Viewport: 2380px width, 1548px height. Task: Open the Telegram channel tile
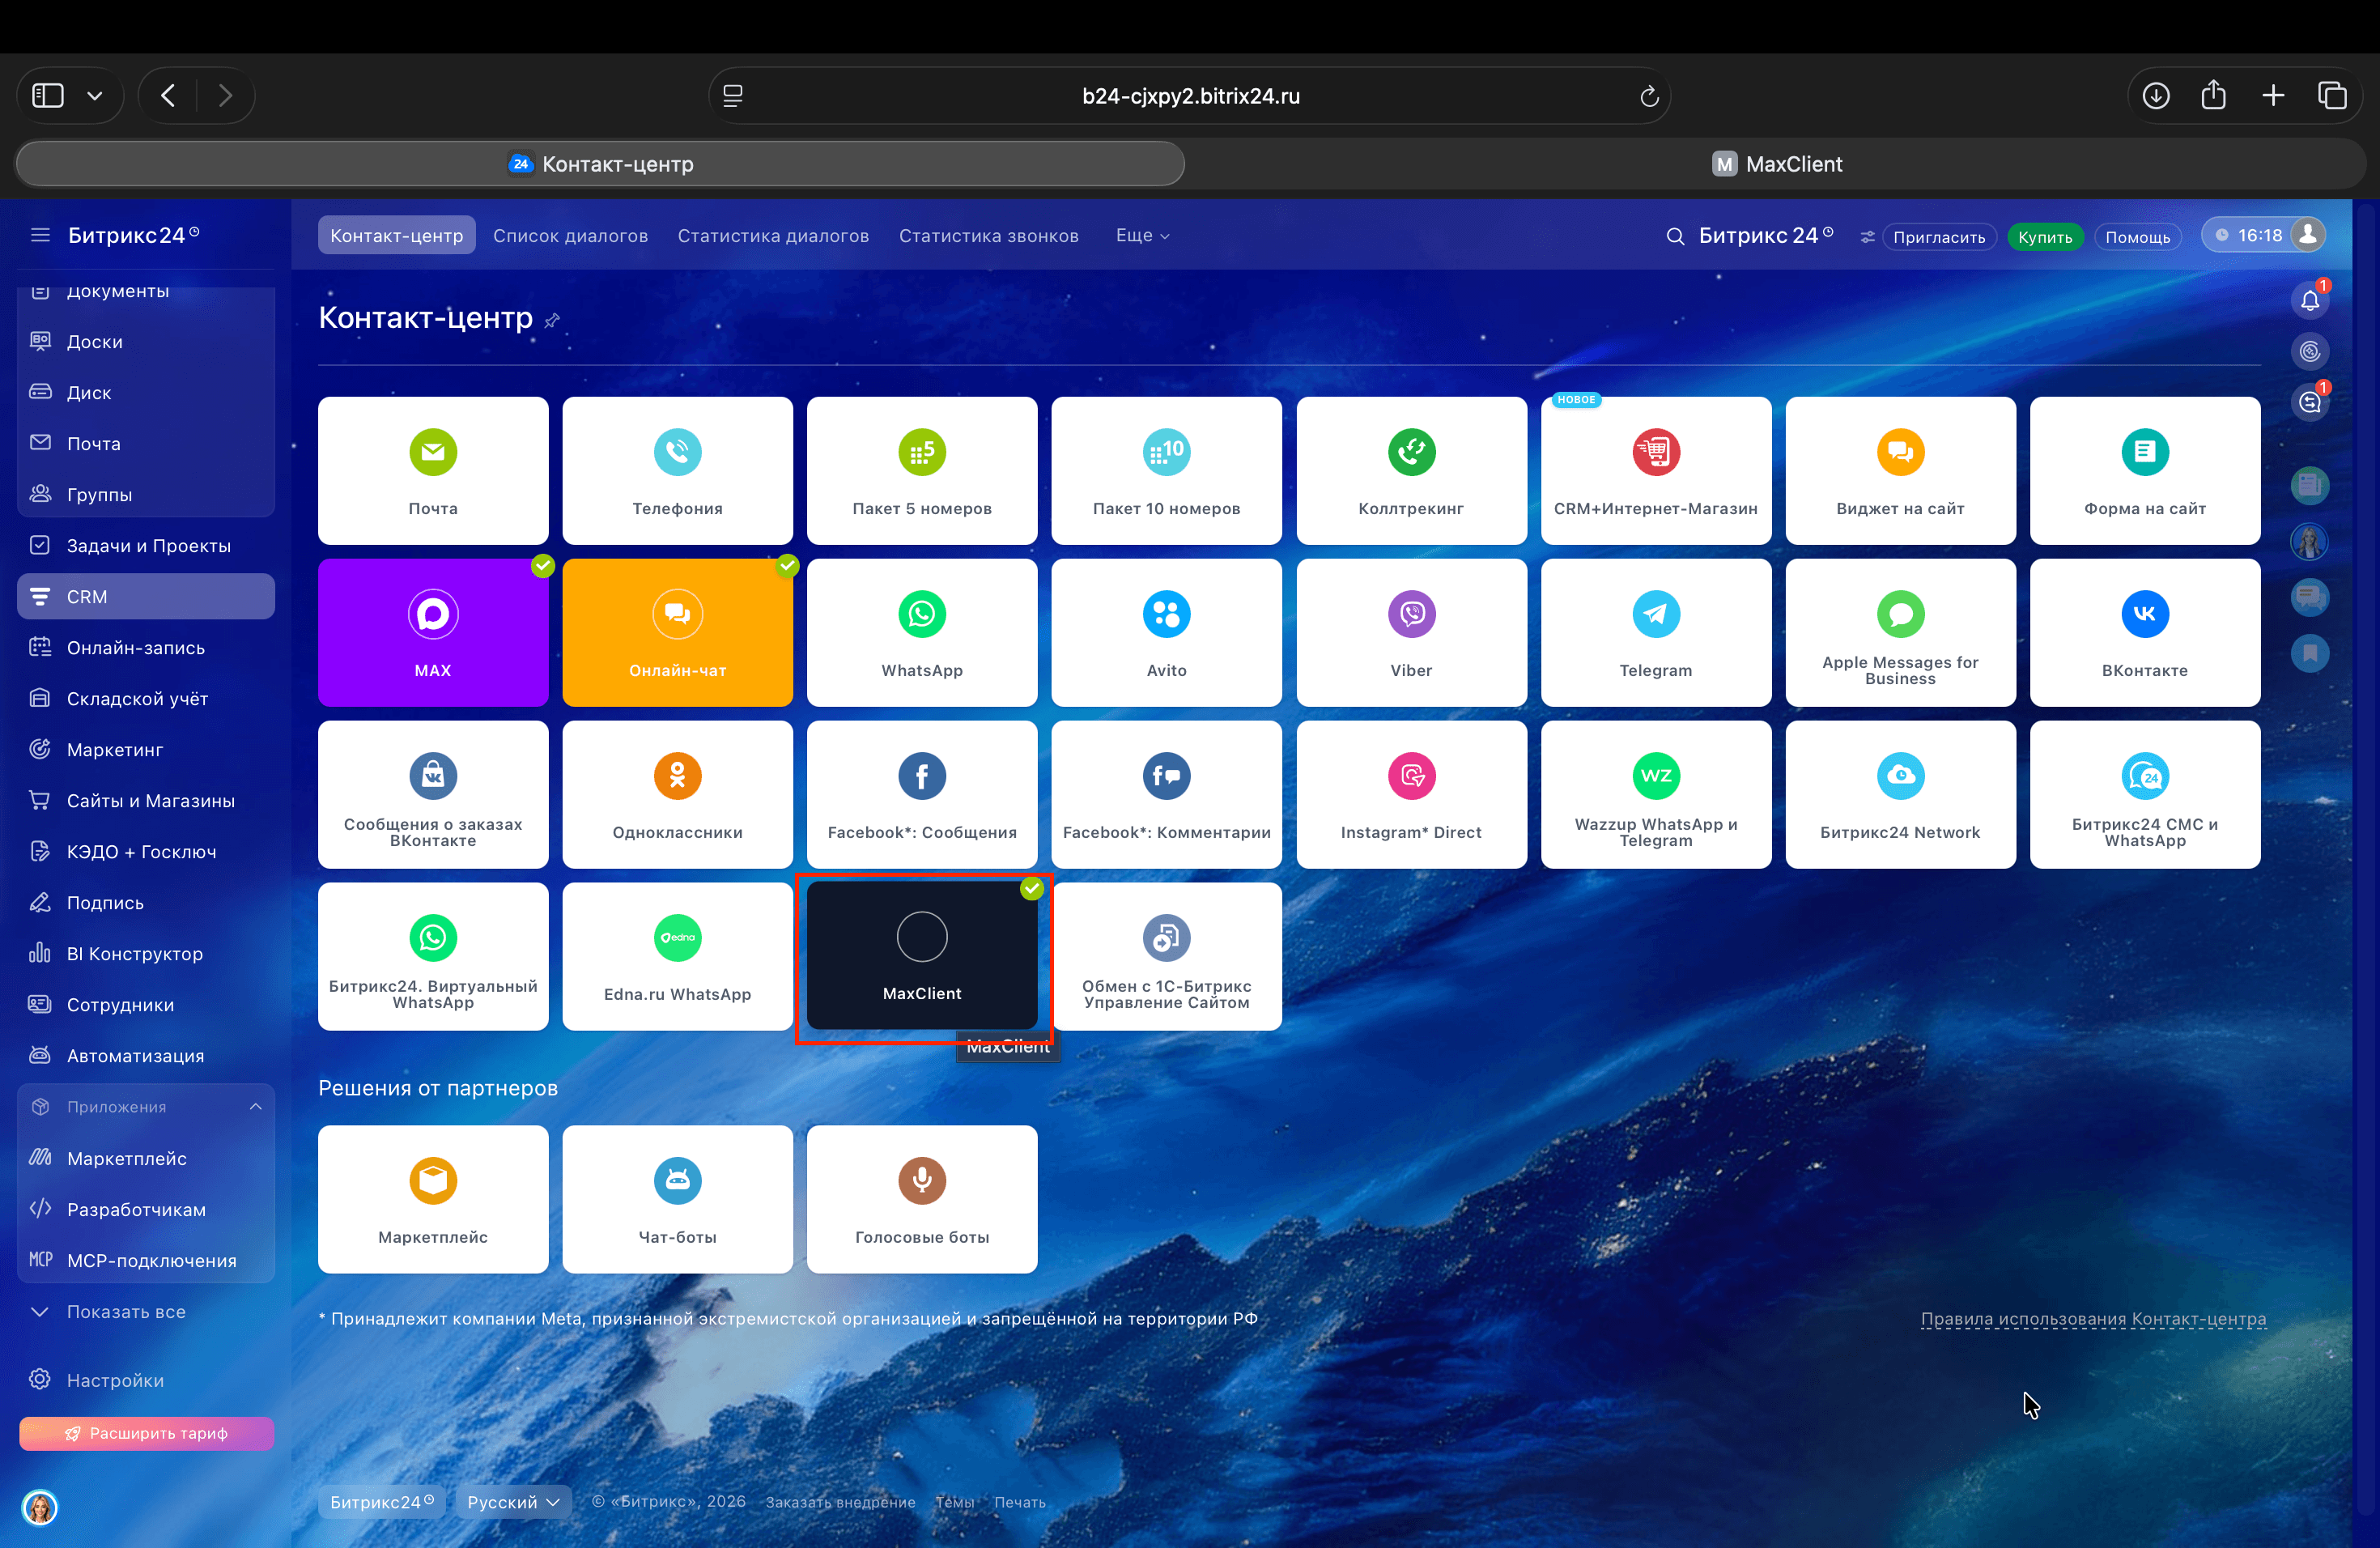point(1656,632)
